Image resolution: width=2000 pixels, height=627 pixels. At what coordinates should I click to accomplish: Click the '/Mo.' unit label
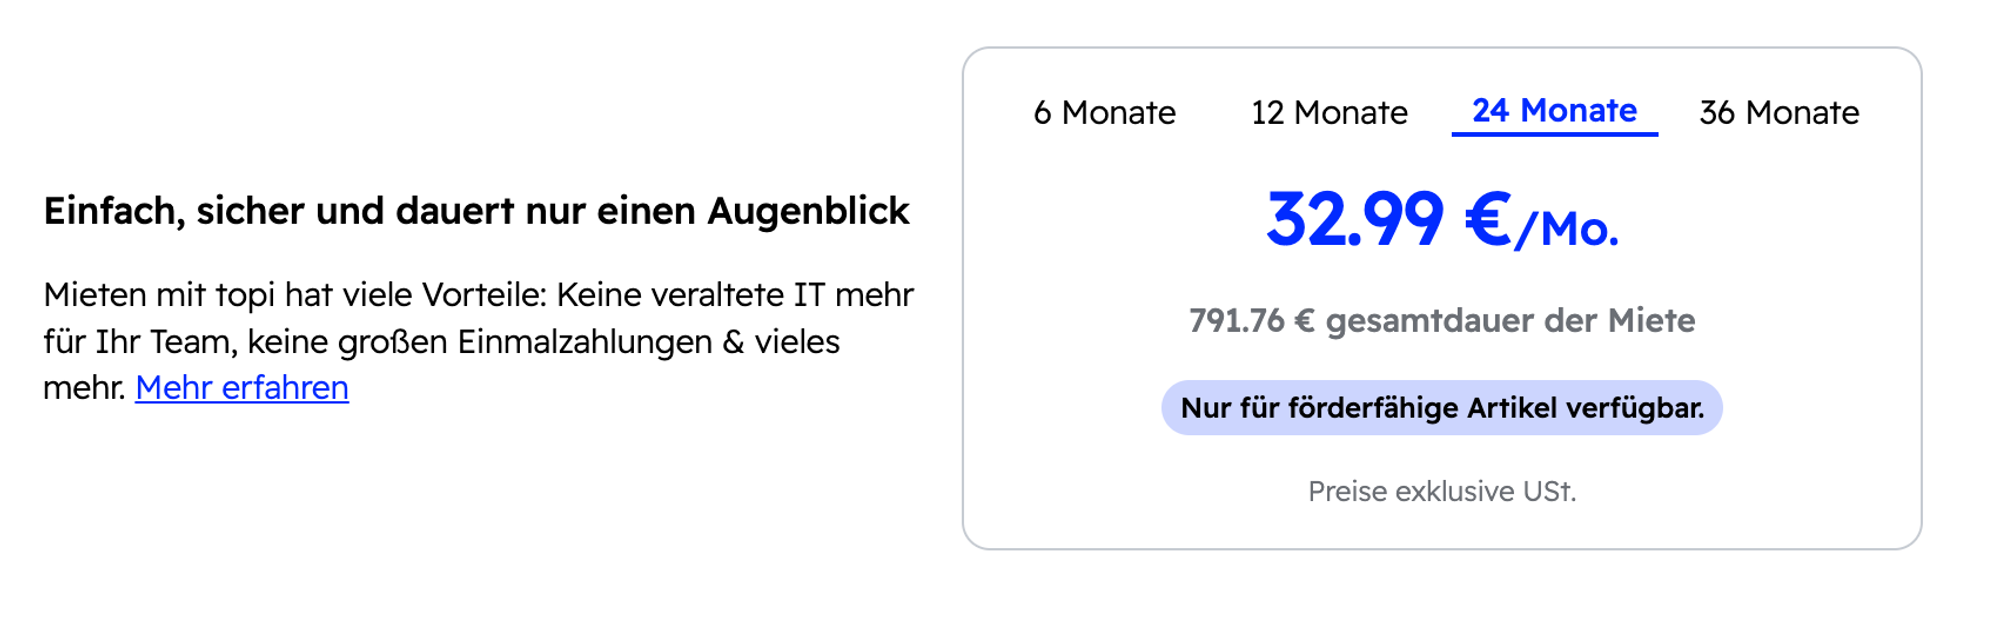(1567, 230)
